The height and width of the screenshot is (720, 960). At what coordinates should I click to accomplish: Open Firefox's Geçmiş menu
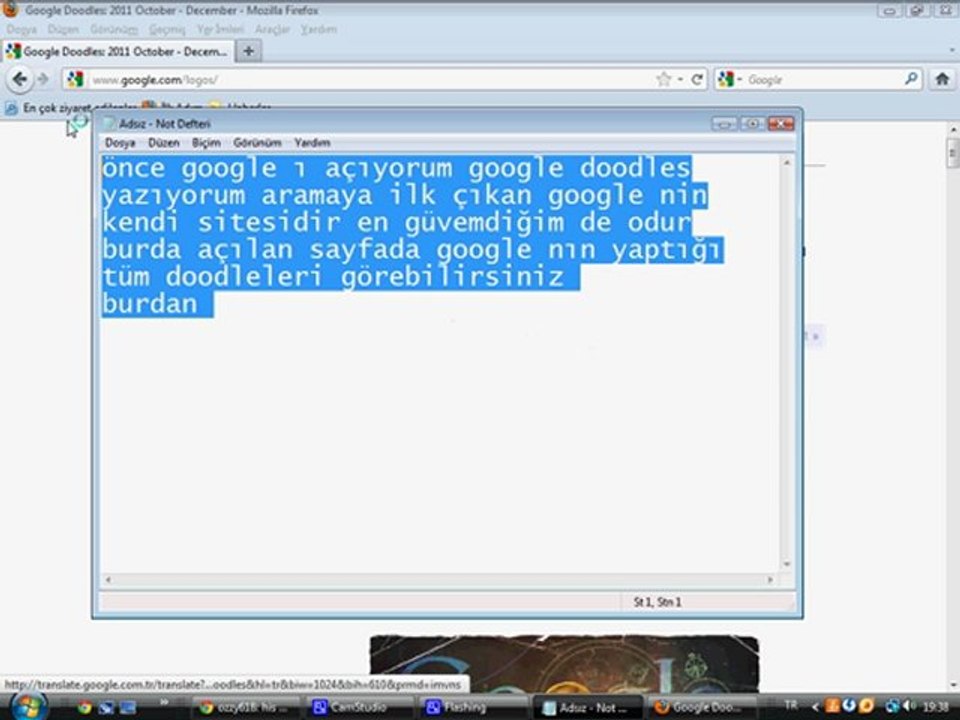(x=167, y=29)
